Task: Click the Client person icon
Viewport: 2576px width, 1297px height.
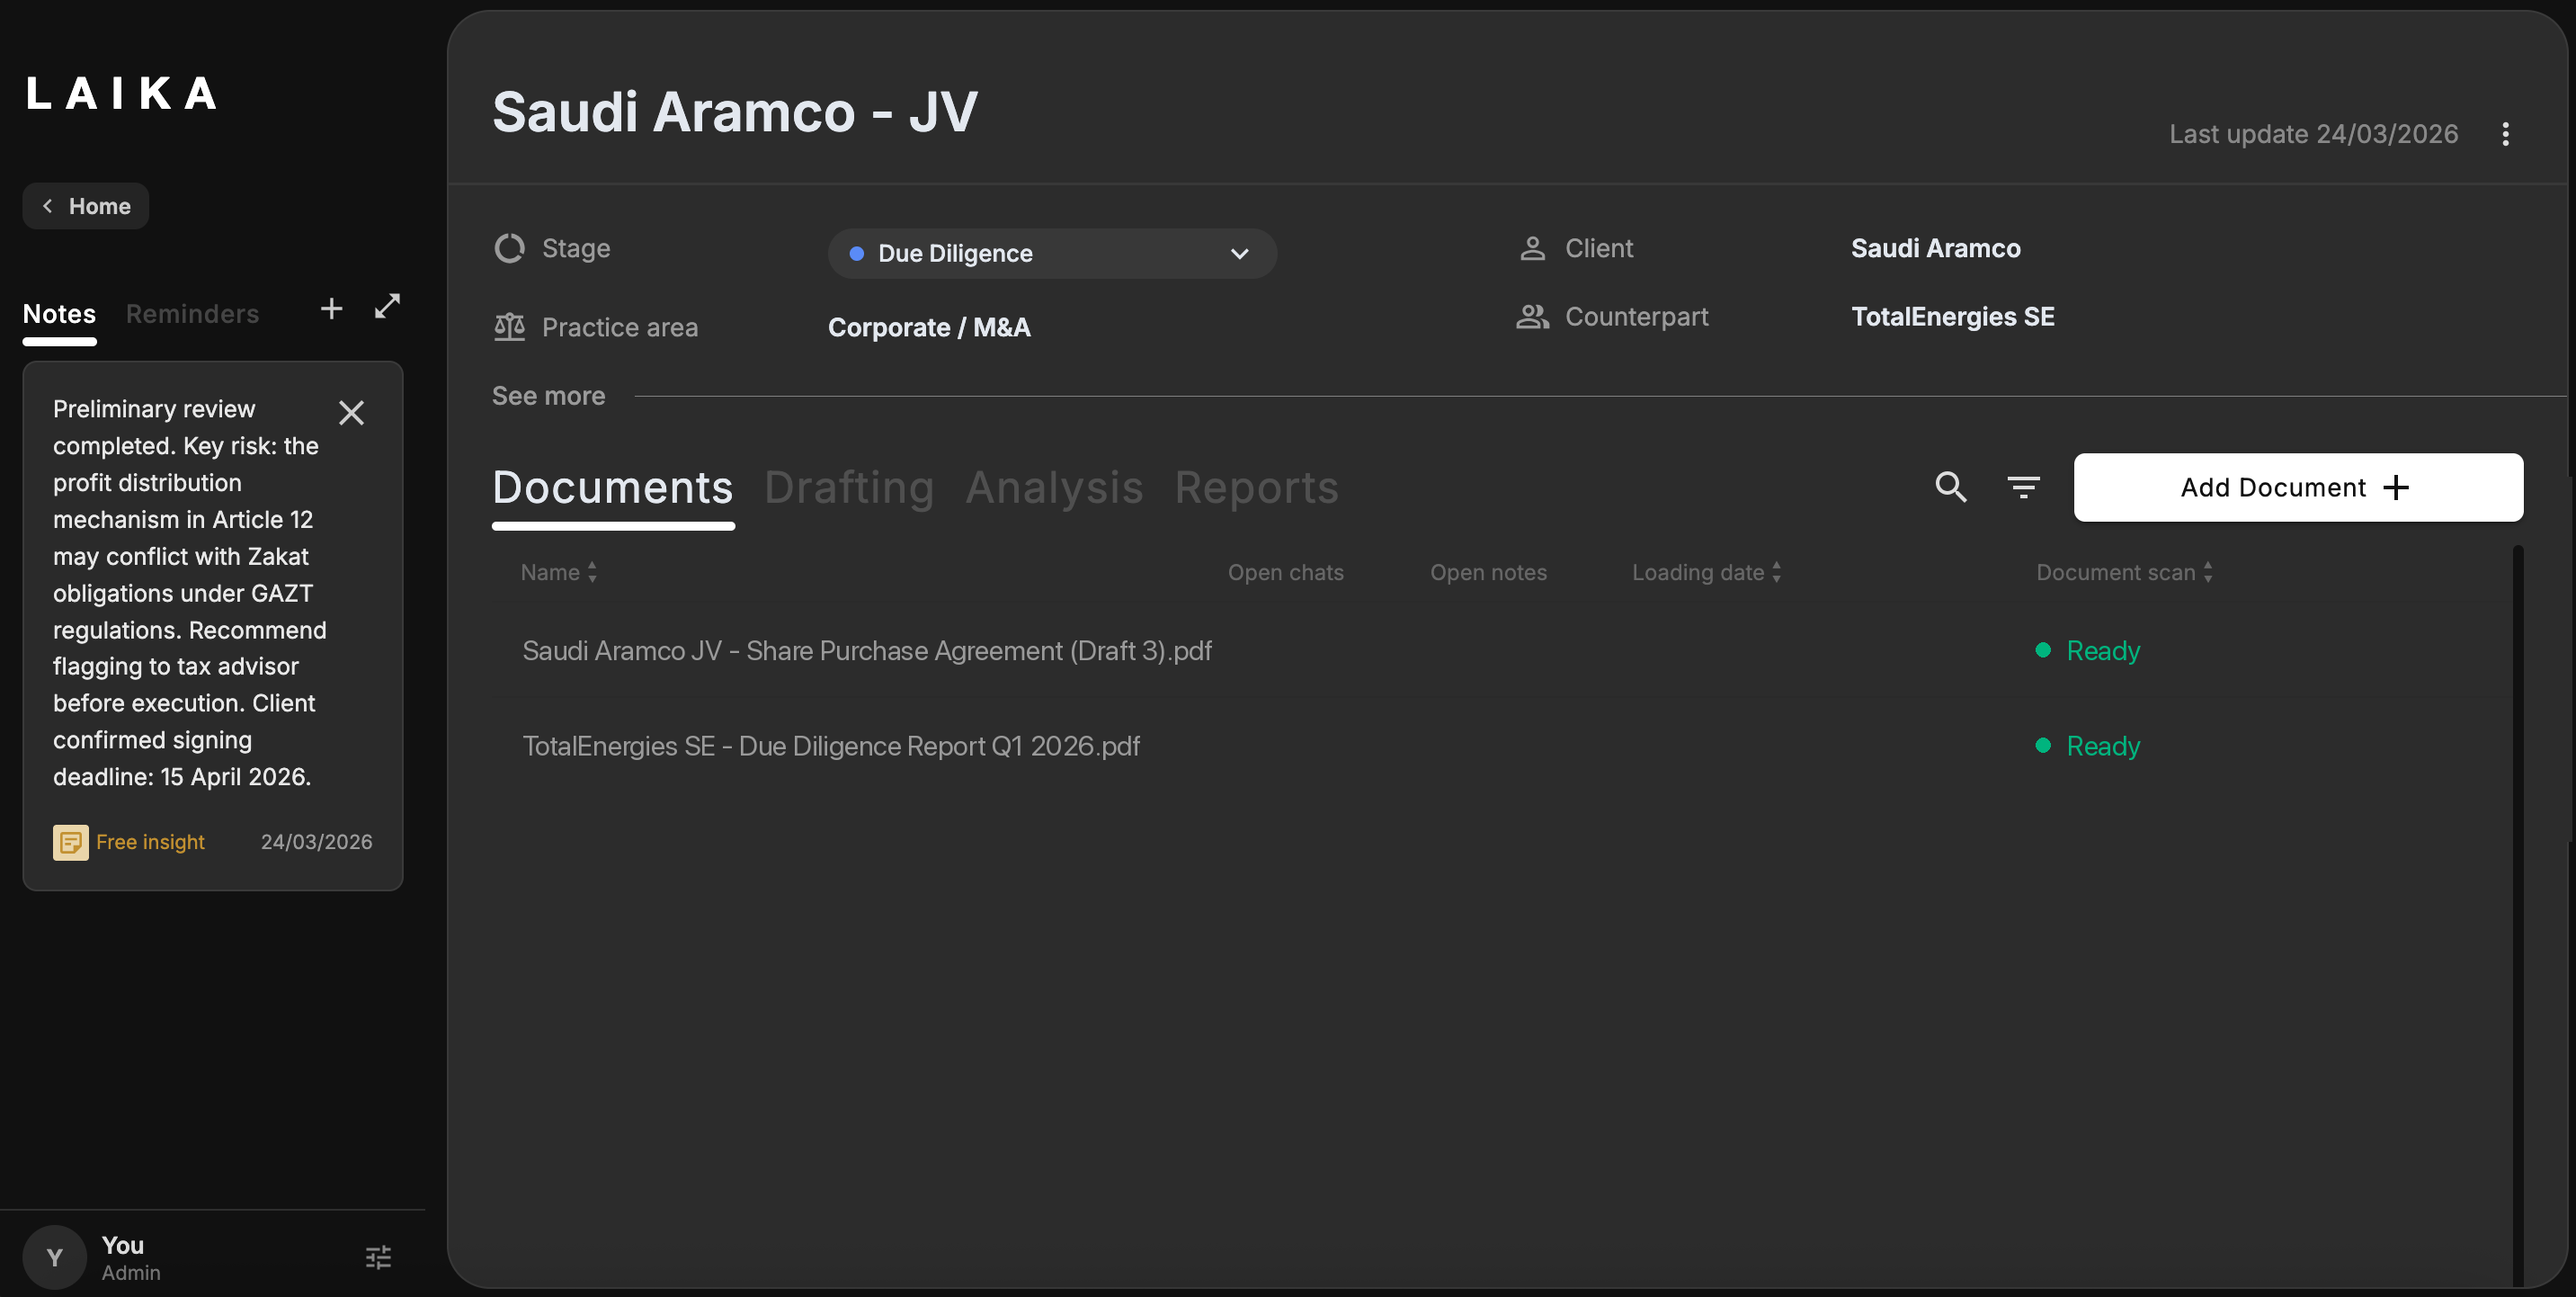Action: [x=1532, y=248]
